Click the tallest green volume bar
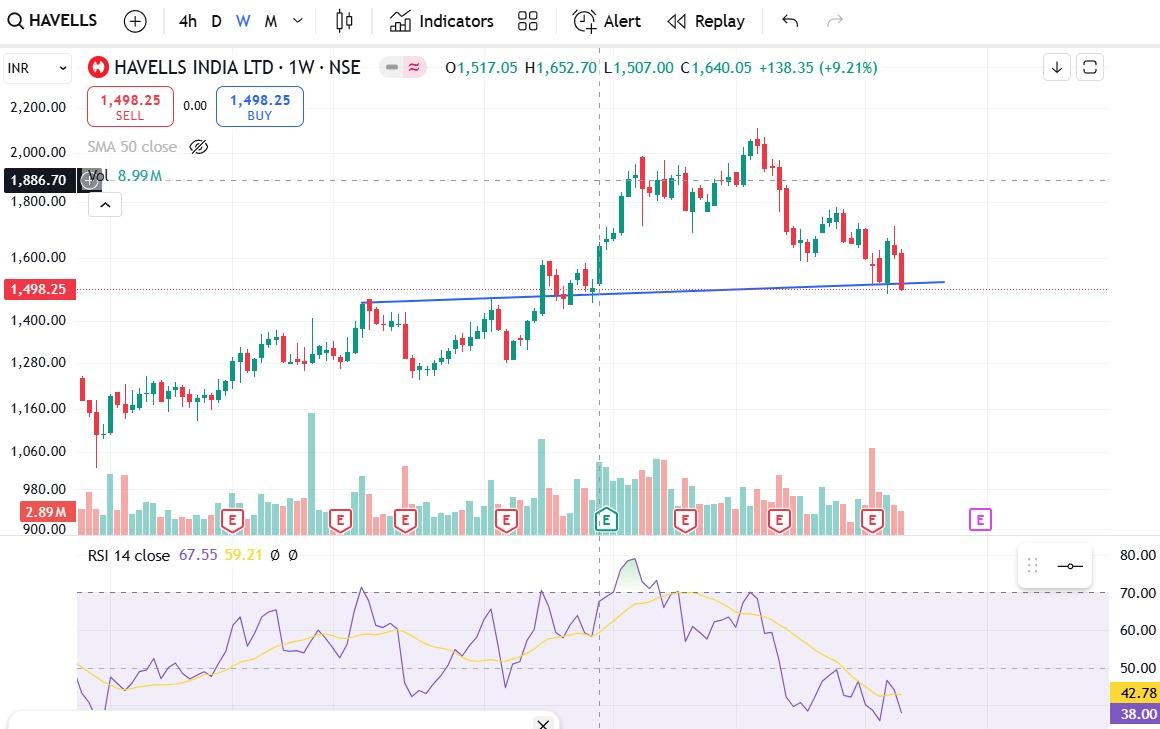The width and height of the screenshot is (1160, 729). (311, 474)
